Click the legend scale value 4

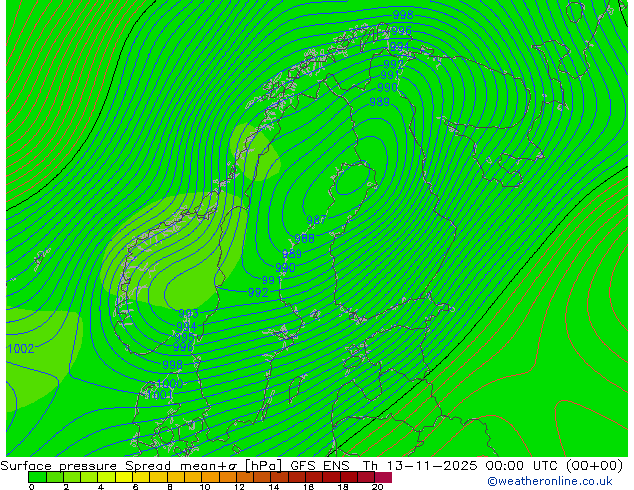point(101,487)
